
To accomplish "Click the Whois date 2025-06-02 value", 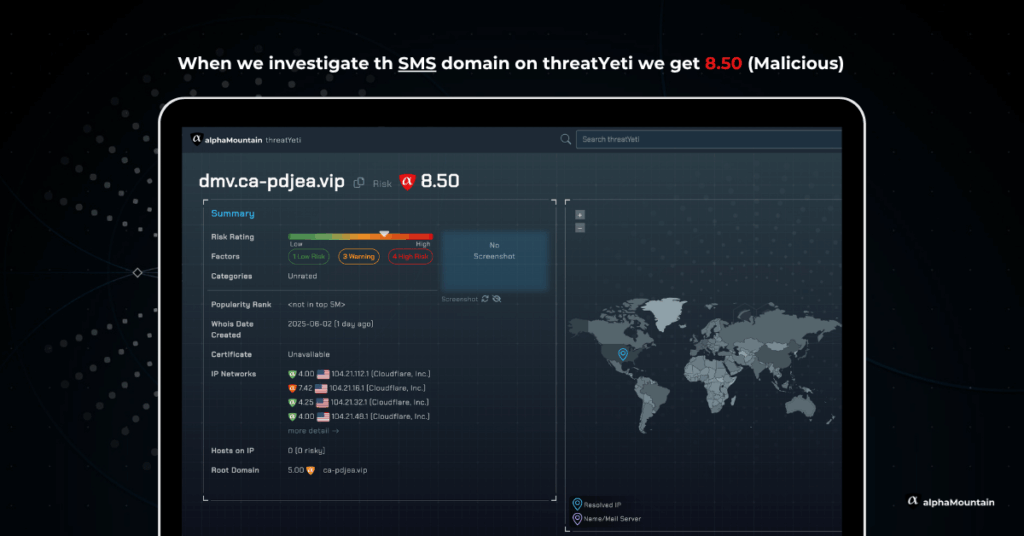I will [330, 324].
